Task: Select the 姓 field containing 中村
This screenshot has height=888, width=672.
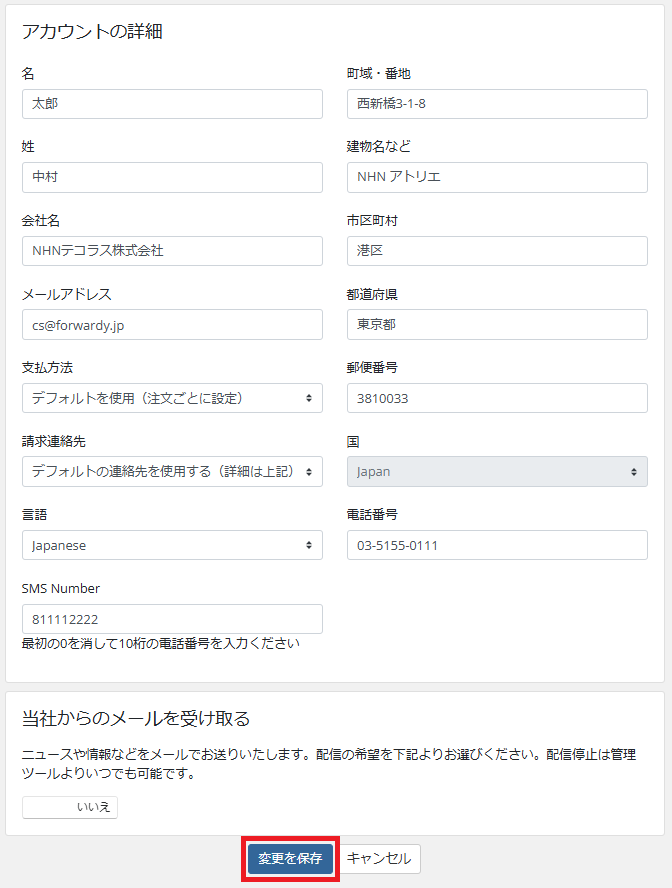Action: 172,177
